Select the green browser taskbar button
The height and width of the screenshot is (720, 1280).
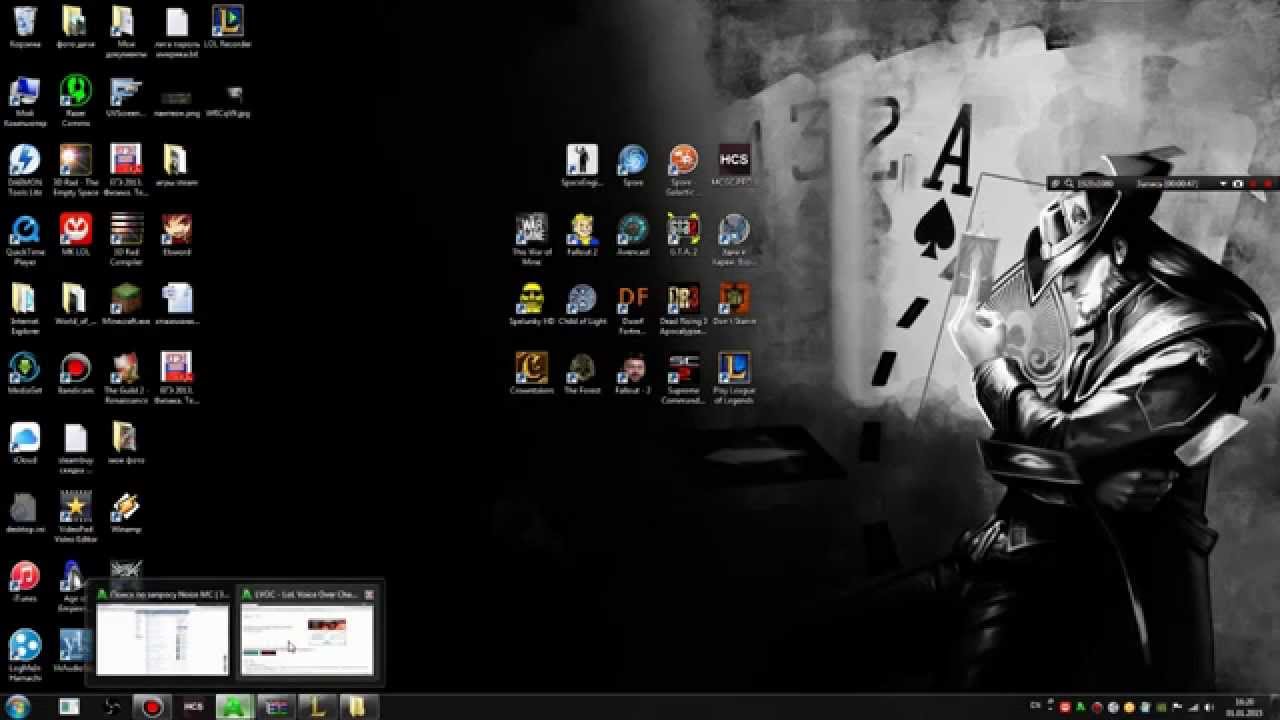pos(235,707)
